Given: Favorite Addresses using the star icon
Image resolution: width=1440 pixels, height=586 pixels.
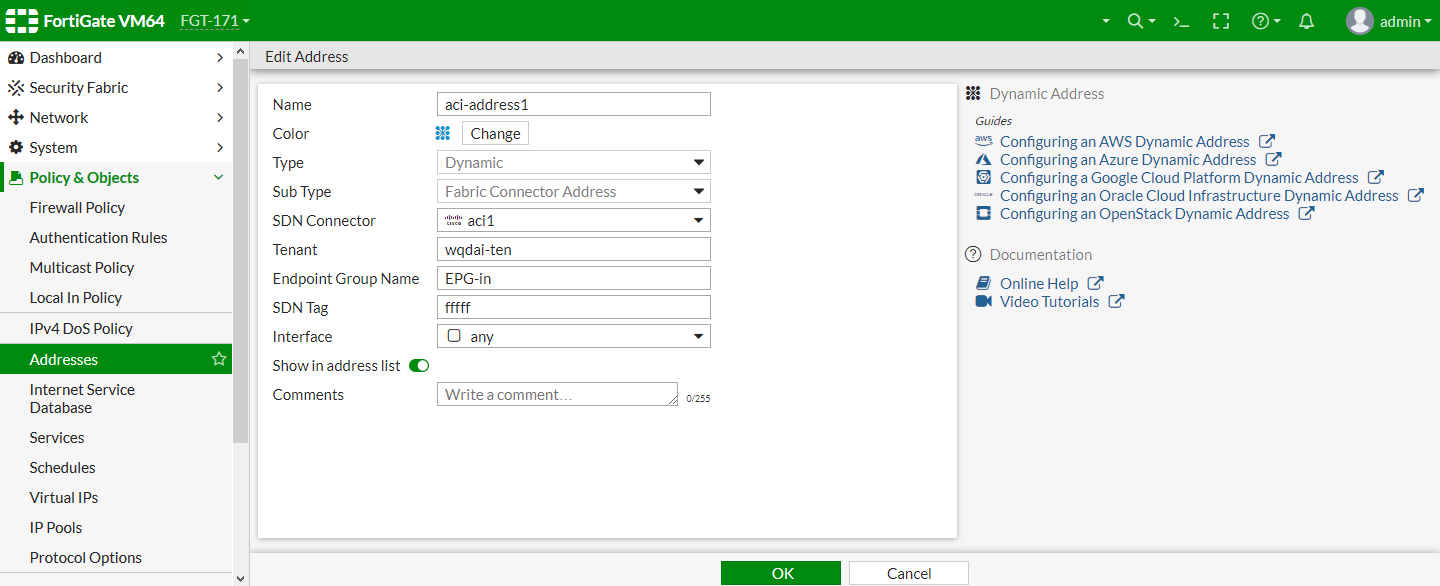Looking at the screenshot, I should (x=219, y=357).
